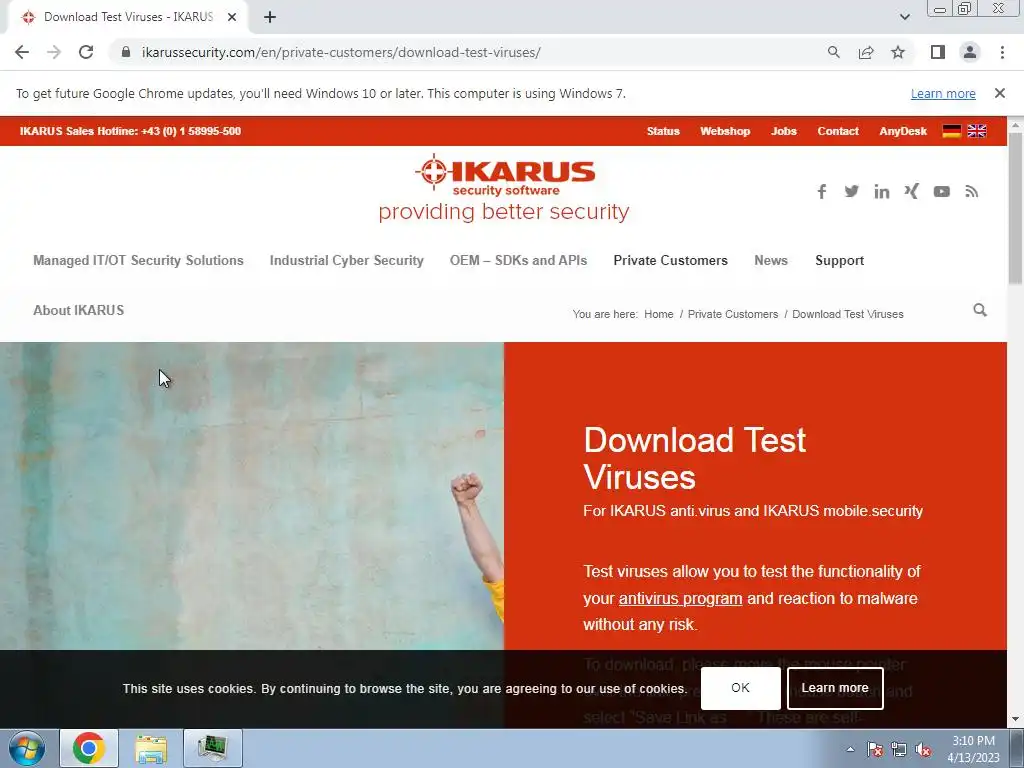Screen dimensions: 1024x768
Task: Open the IKARUS YouTube icon
Action: [x=942, y=191]
